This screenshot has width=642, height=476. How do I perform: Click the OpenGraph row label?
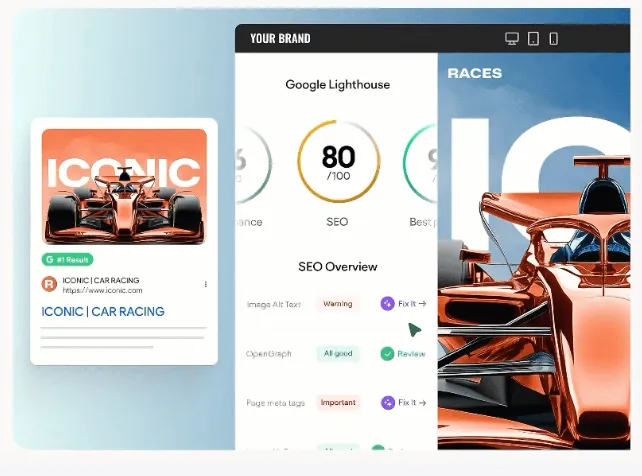pyautogui.click(x=269, y=354)
